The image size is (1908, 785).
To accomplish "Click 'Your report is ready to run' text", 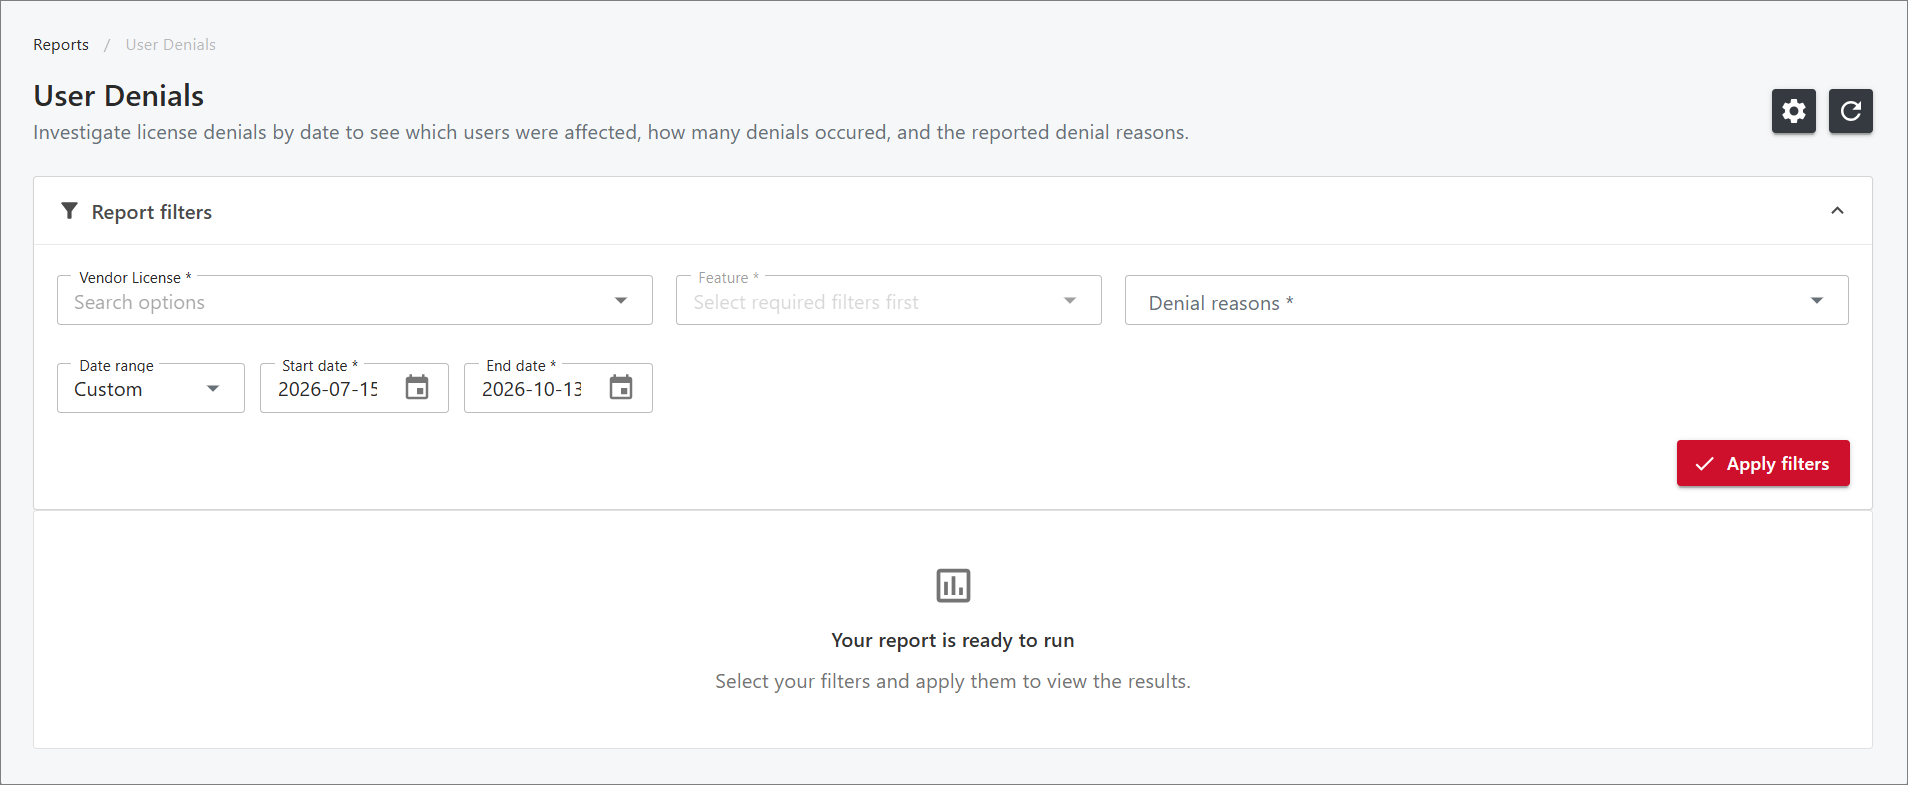I will click(x=953, y=640).
